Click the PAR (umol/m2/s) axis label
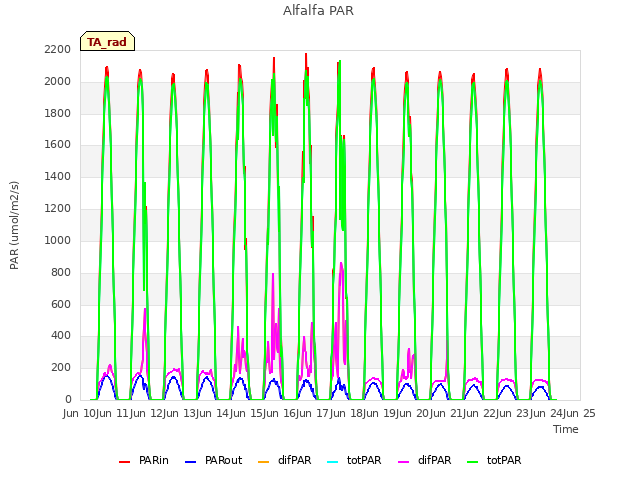The width and height of the screenshot is (640, 480). [14, 225]
